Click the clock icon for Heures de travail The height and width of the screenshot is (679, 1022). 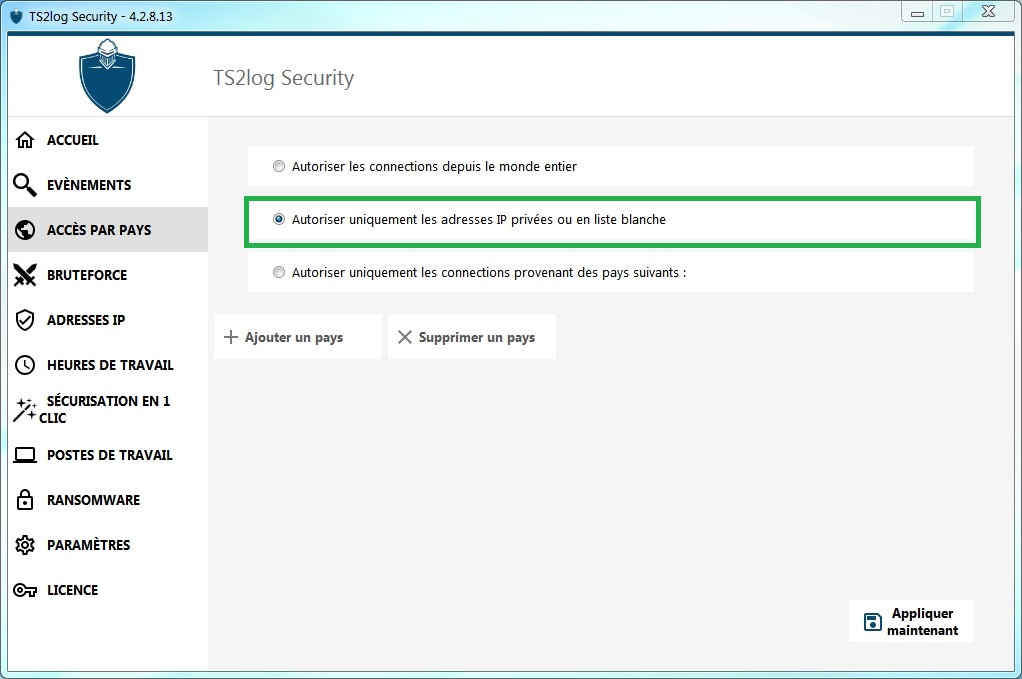coord(25,364)
